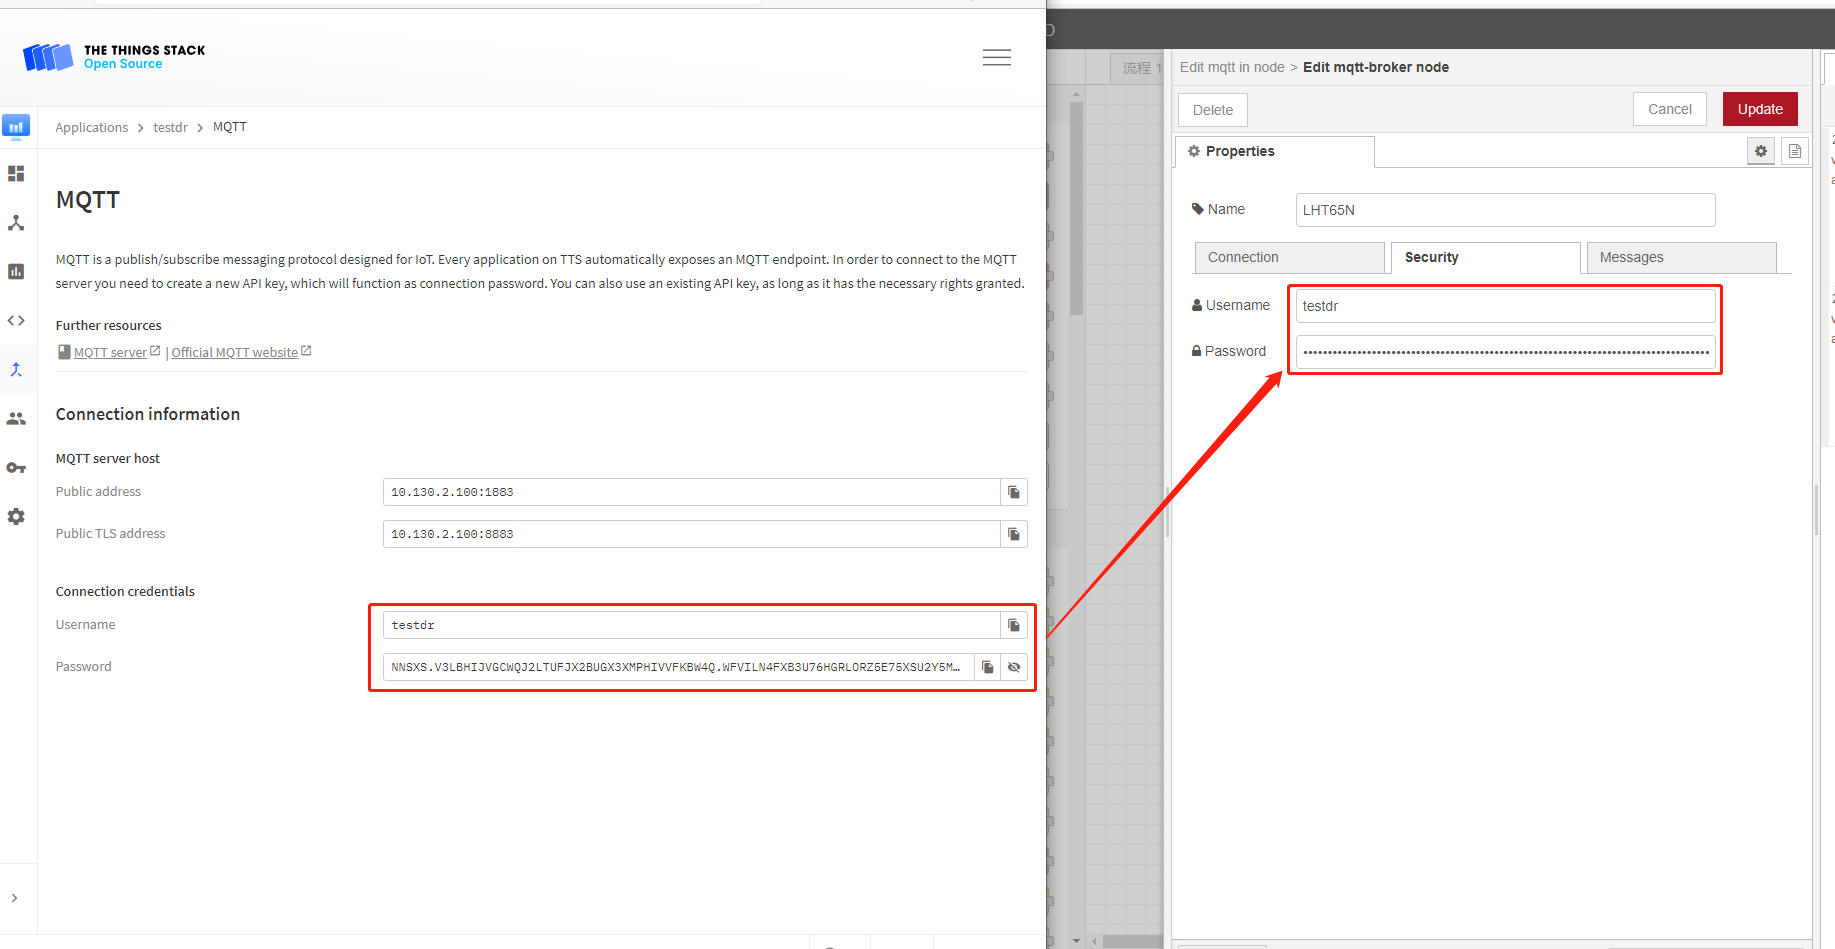1835x949 pixels.
Task: Click the TTS username field
Action: pyautogui.click(x=691, y=625)
